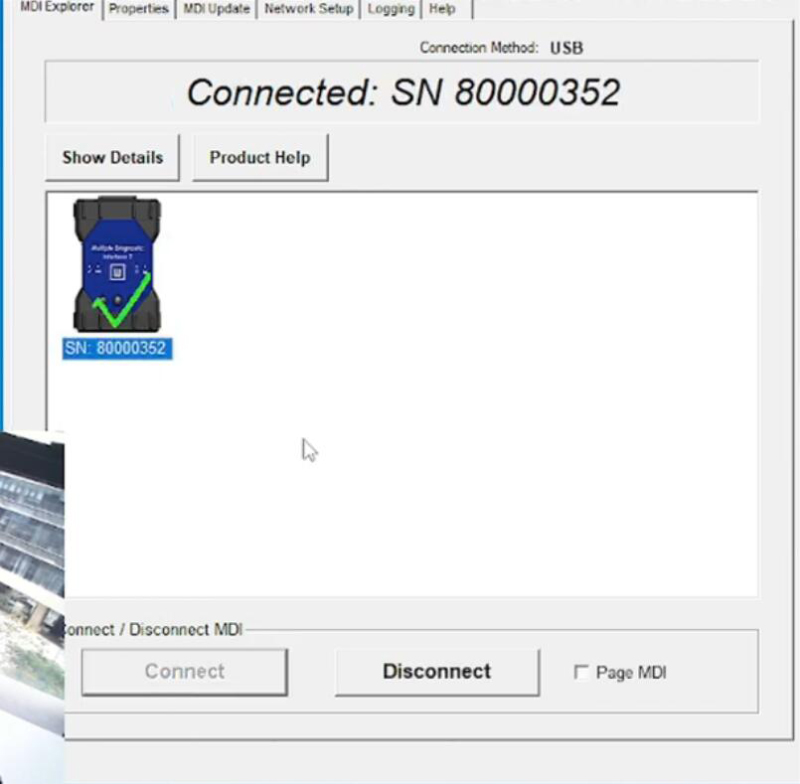Select the SN: 80000352 device label
Screen dimensions: 800x784
117,349
